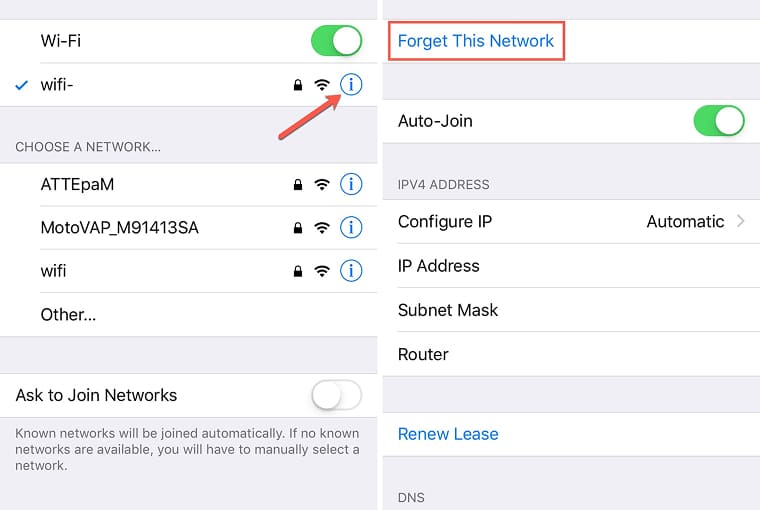This screenshot has height=510, width=760.
Task: Turn off the Wi-Fi switch
Action: (x=336, y=41)
